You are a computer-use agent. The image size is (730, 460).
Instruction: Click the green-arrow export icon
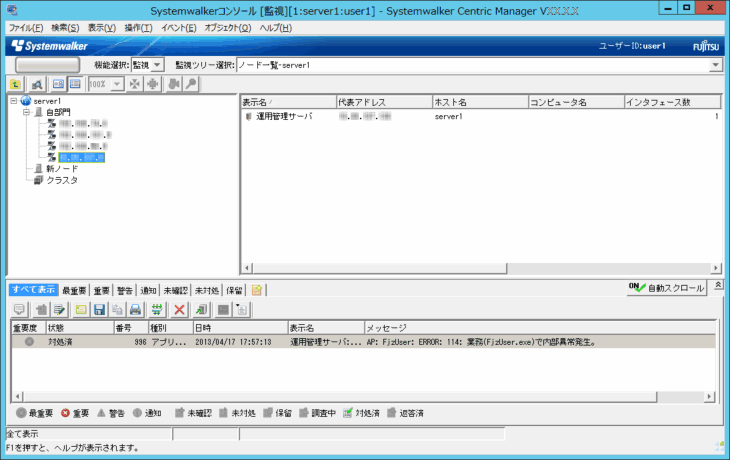[x=201, y=310]
